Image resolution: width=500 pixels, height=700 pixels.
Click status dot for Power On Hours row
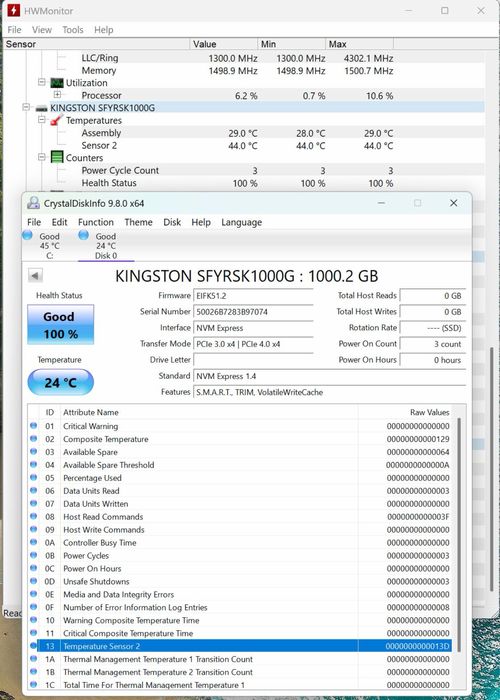pyautogui.click(x=33, y=568)
